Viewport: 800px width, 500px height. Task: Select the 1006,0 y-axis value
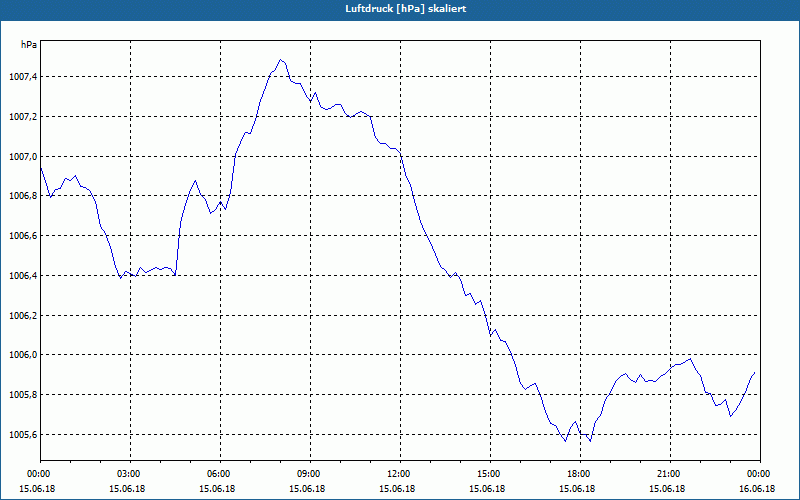point(23,355)
